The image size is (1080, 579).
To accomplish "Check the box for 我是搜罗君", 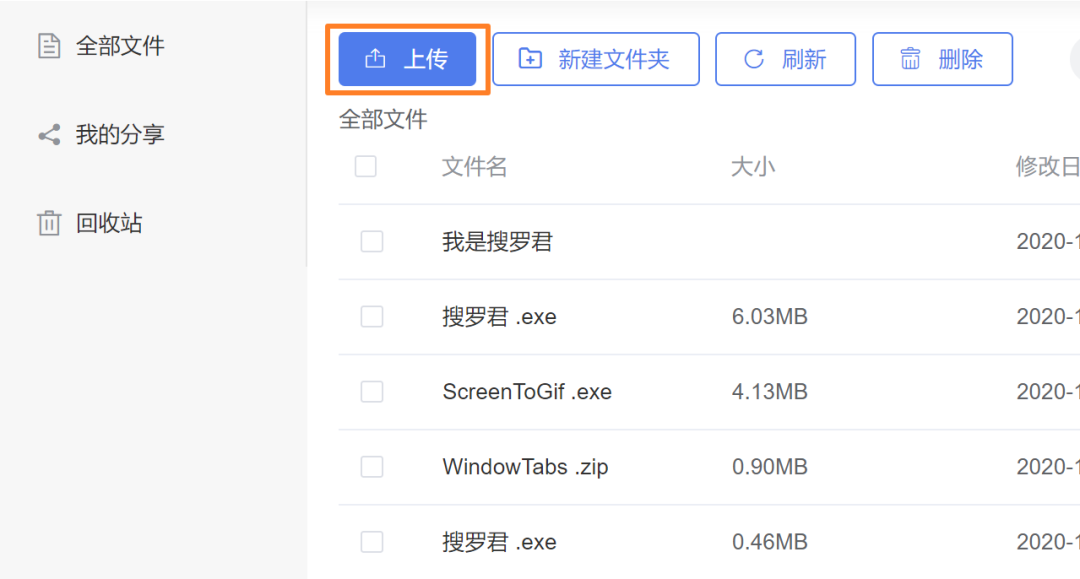I will click(372, 242).
